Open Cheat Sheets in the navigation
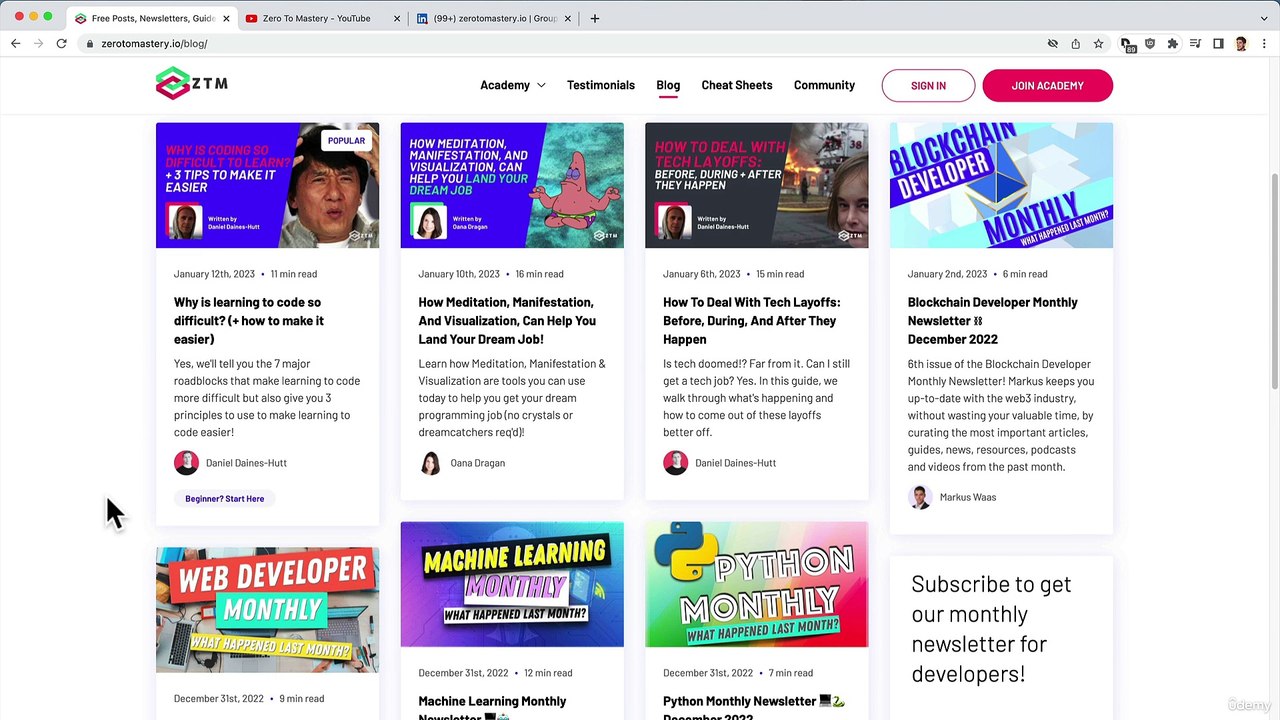Screen dimensions: 1280x720 click(736, 85)
